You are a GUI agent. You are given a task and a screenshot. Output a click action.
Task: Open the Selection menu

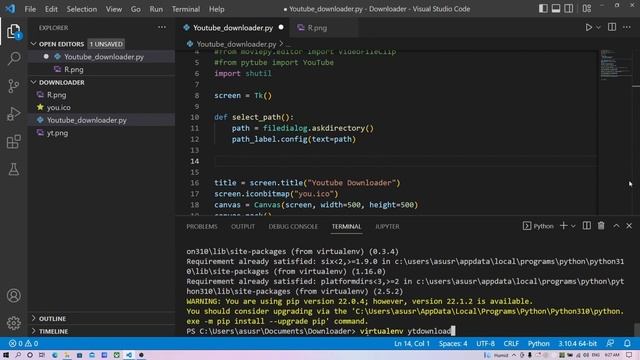82,9
